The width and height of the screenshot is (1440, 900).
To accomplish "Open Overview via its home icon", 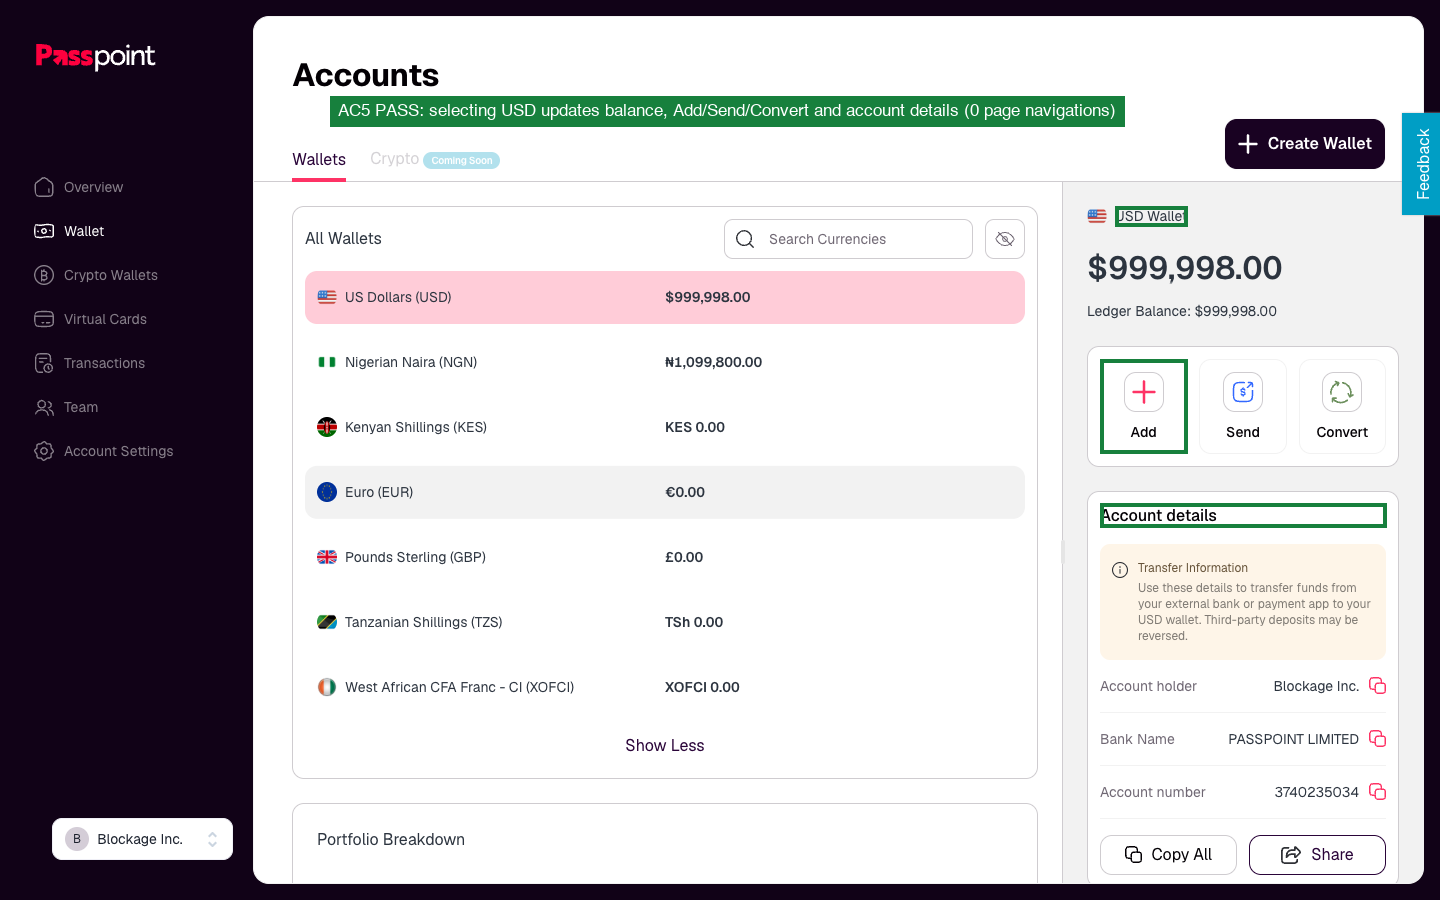I will pos(44,187).
